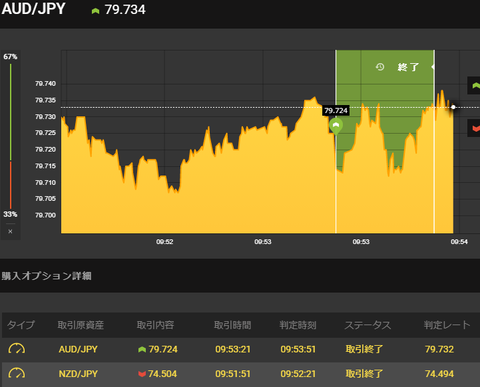Click the 79.724 price tag on chart

click(336, 111)
